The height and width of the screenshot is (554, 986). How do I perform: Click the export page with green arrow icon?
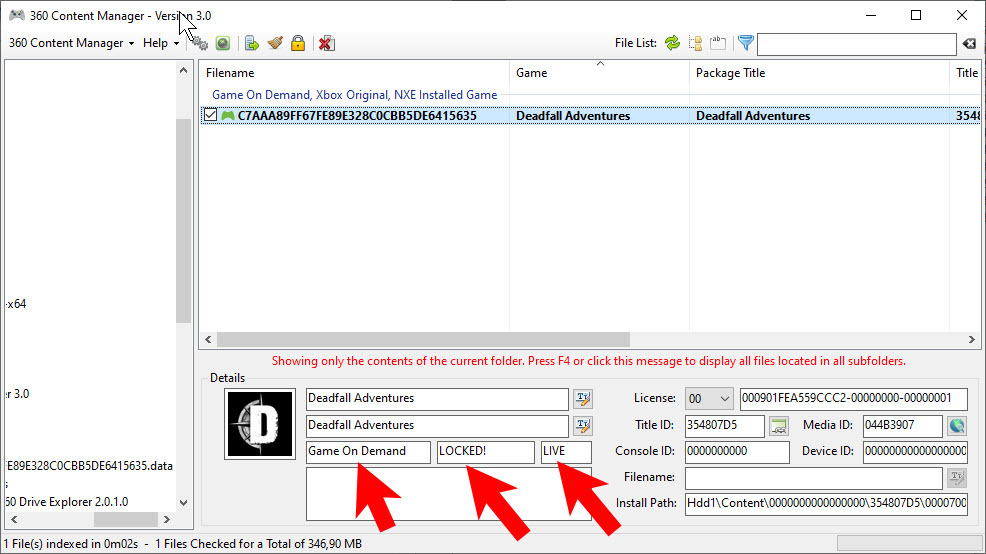[252, 43]
